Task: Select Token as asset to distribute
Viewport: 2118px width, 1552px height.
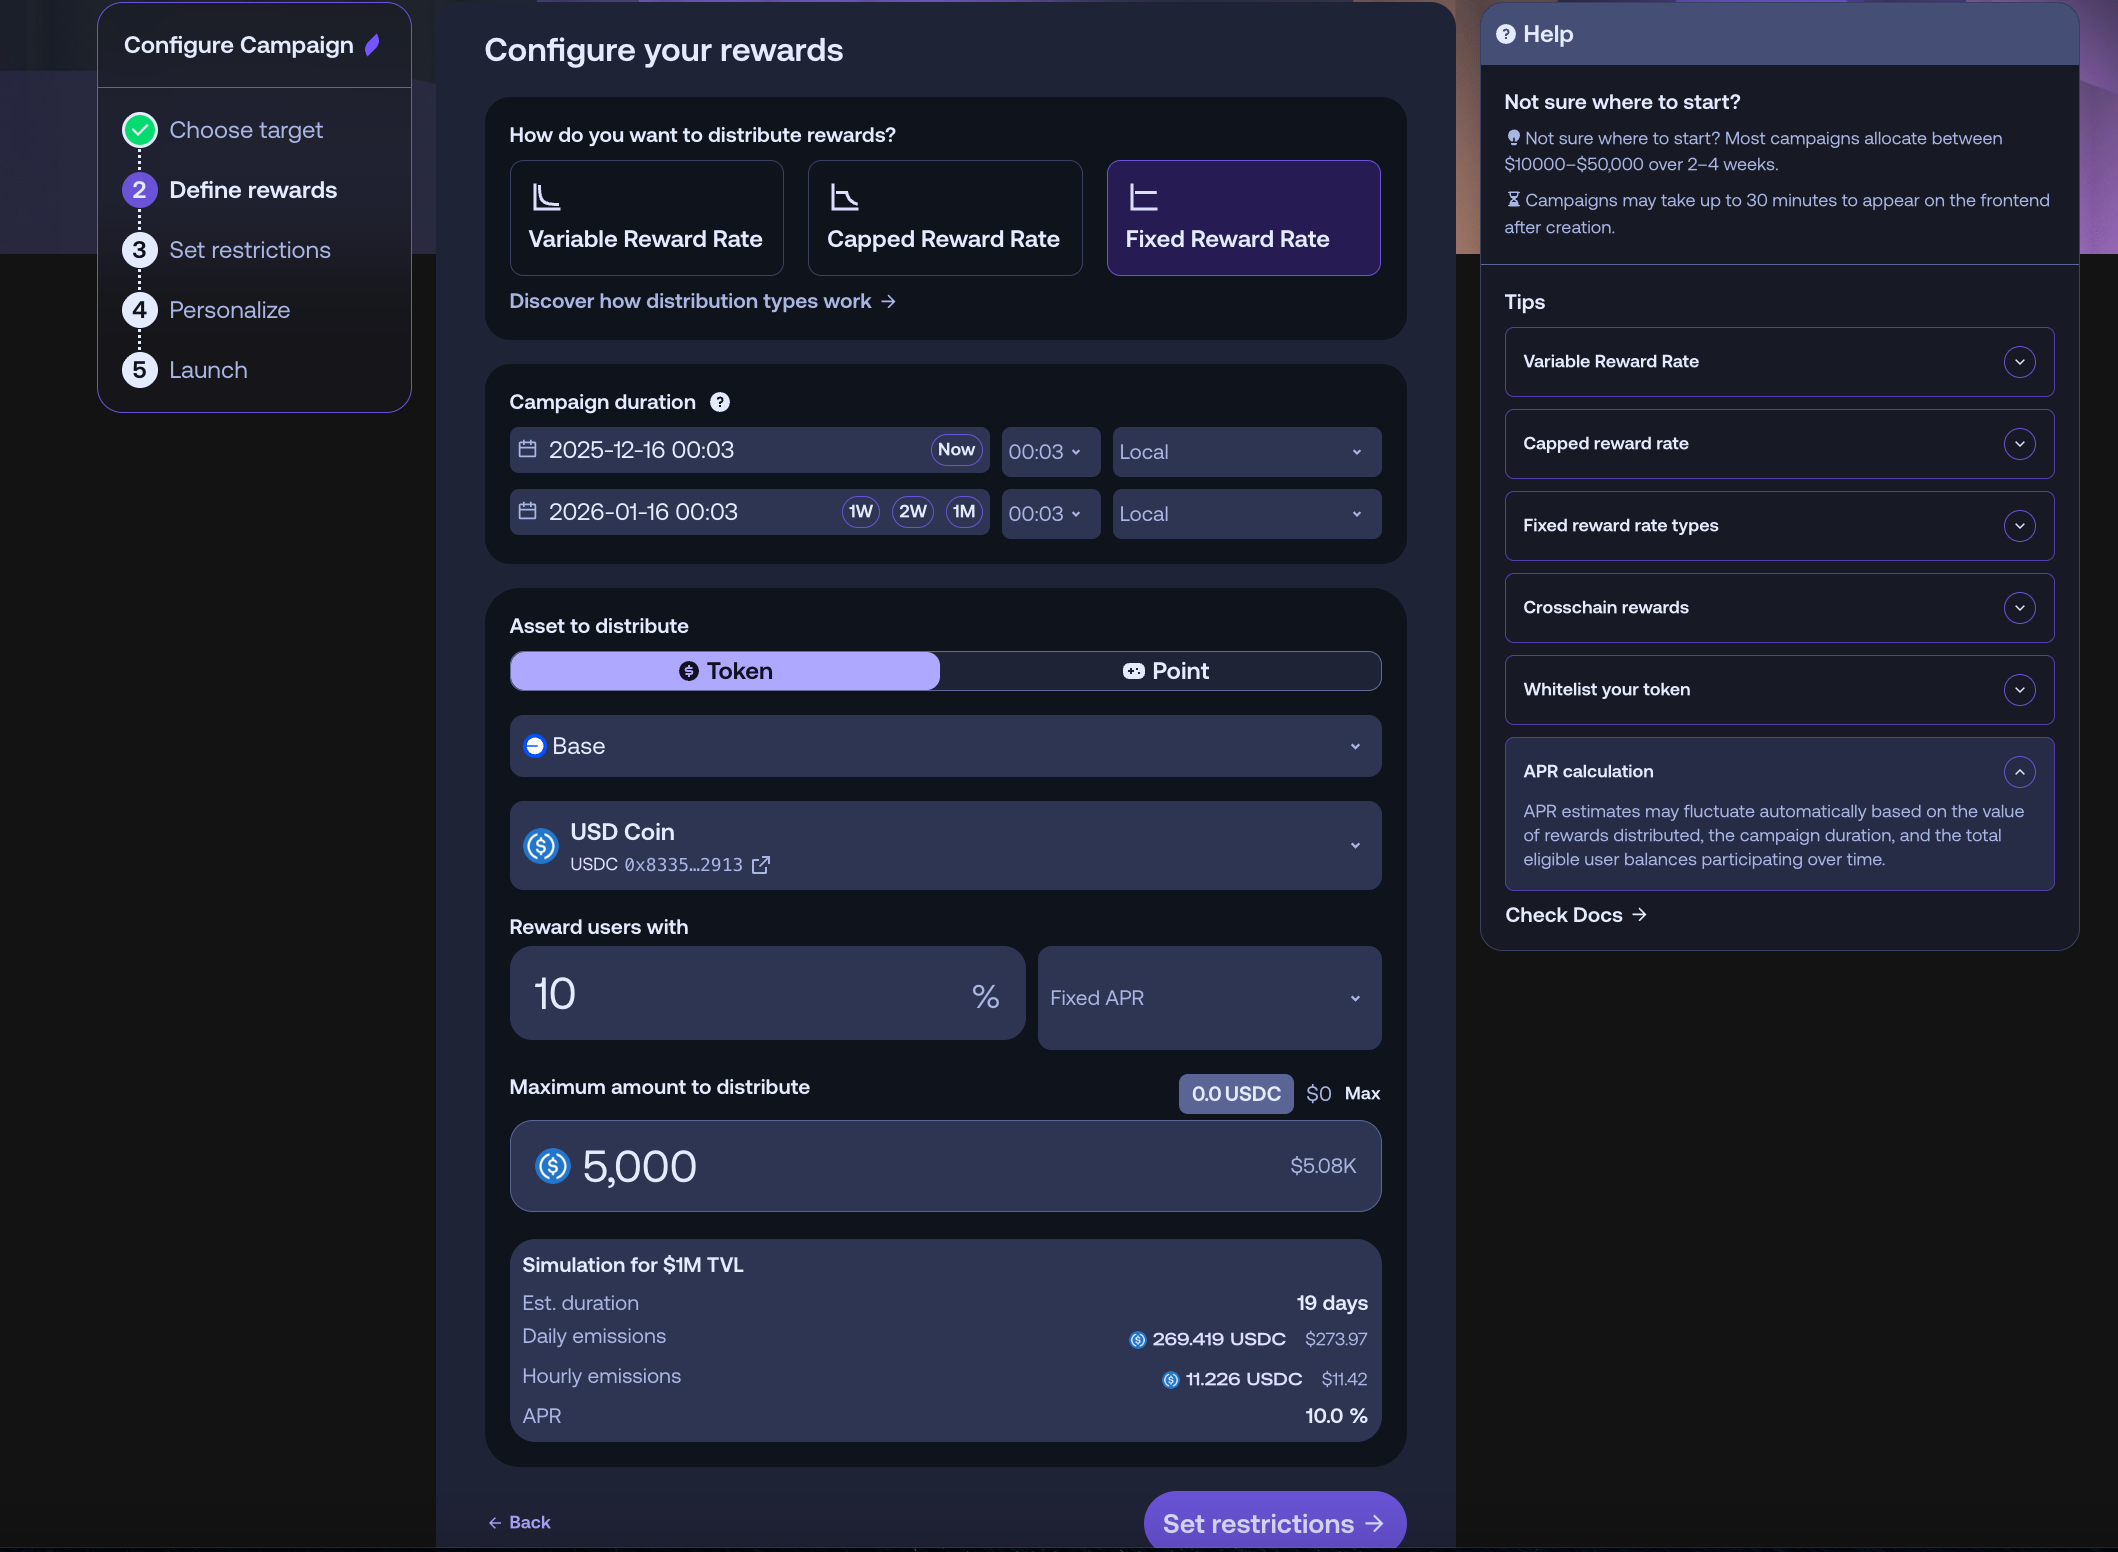Action: pyautogui.click(x=725, y=671)
